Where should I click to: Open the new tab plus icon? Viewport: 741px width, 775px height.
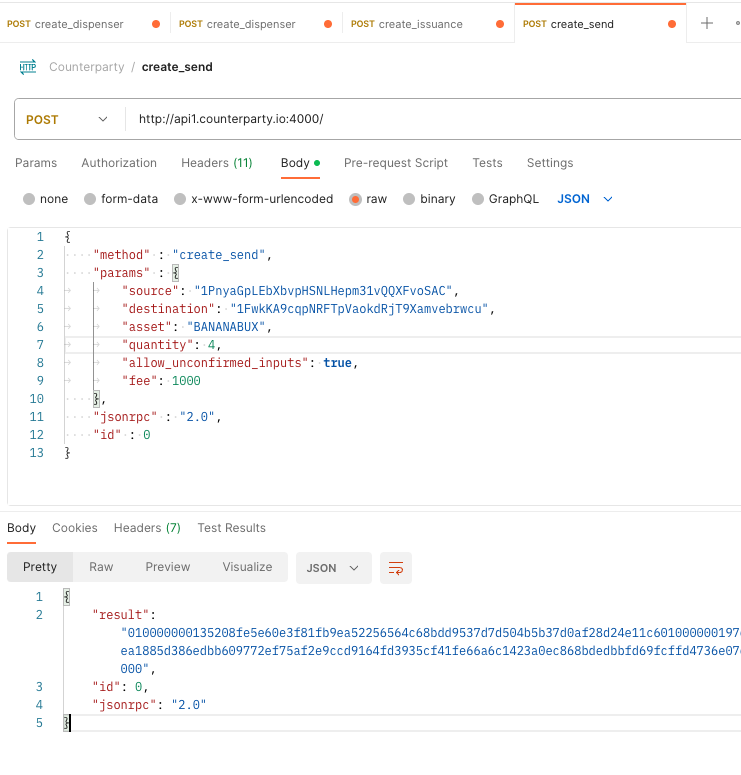click(x=707, y=23)
